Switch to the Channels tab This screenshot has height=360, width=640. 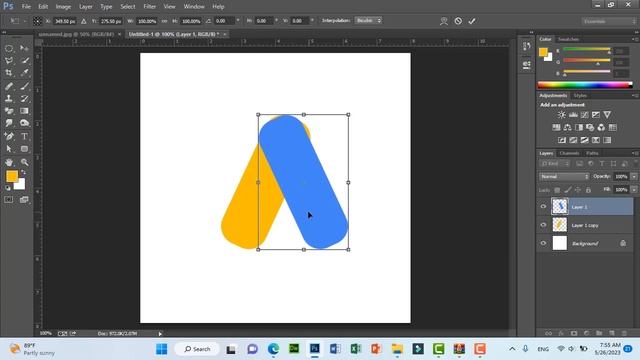[569, 153]
